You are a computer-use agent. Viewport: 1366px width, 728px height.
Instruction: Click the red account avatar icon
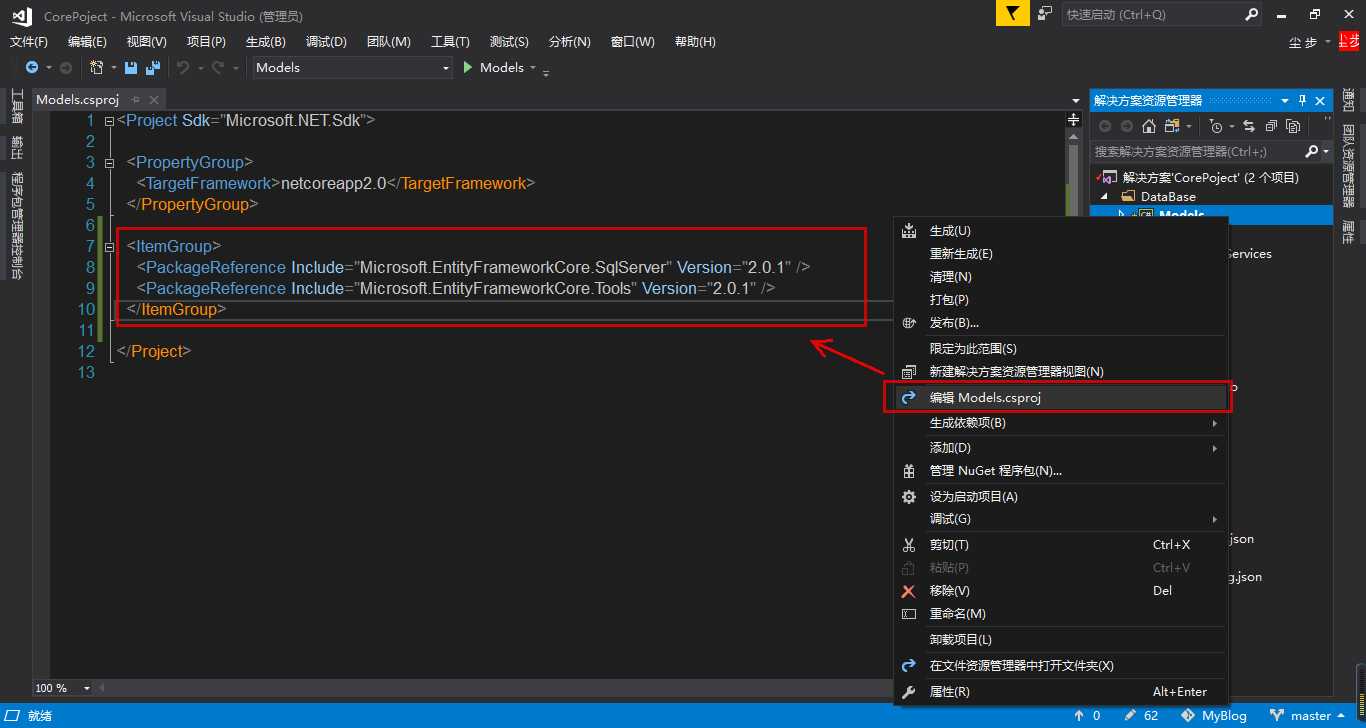(1349, 41)
